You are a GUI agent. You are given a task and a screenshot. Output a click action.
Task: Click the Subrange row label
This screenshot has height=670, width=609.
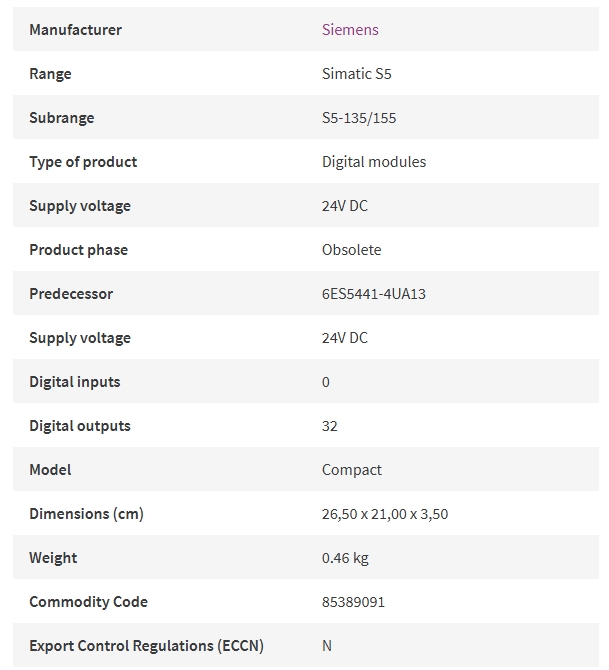coord(62,118)
